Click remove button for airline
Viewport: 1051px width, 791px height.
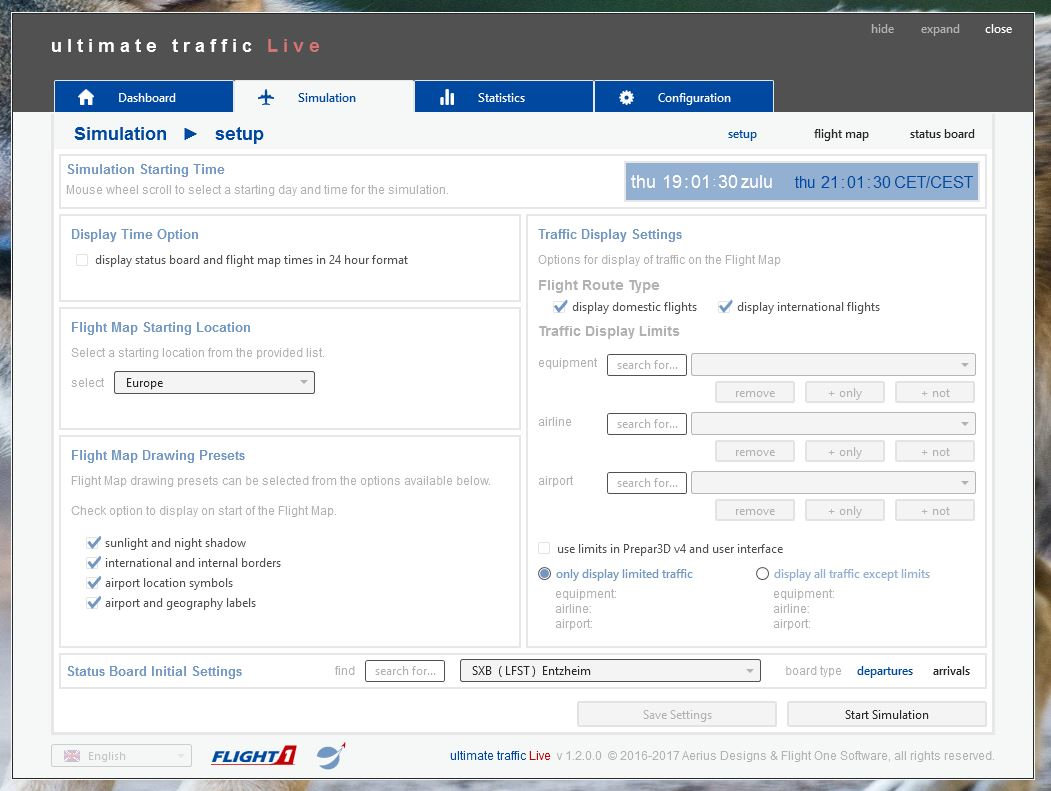click(x=755, y=452)
